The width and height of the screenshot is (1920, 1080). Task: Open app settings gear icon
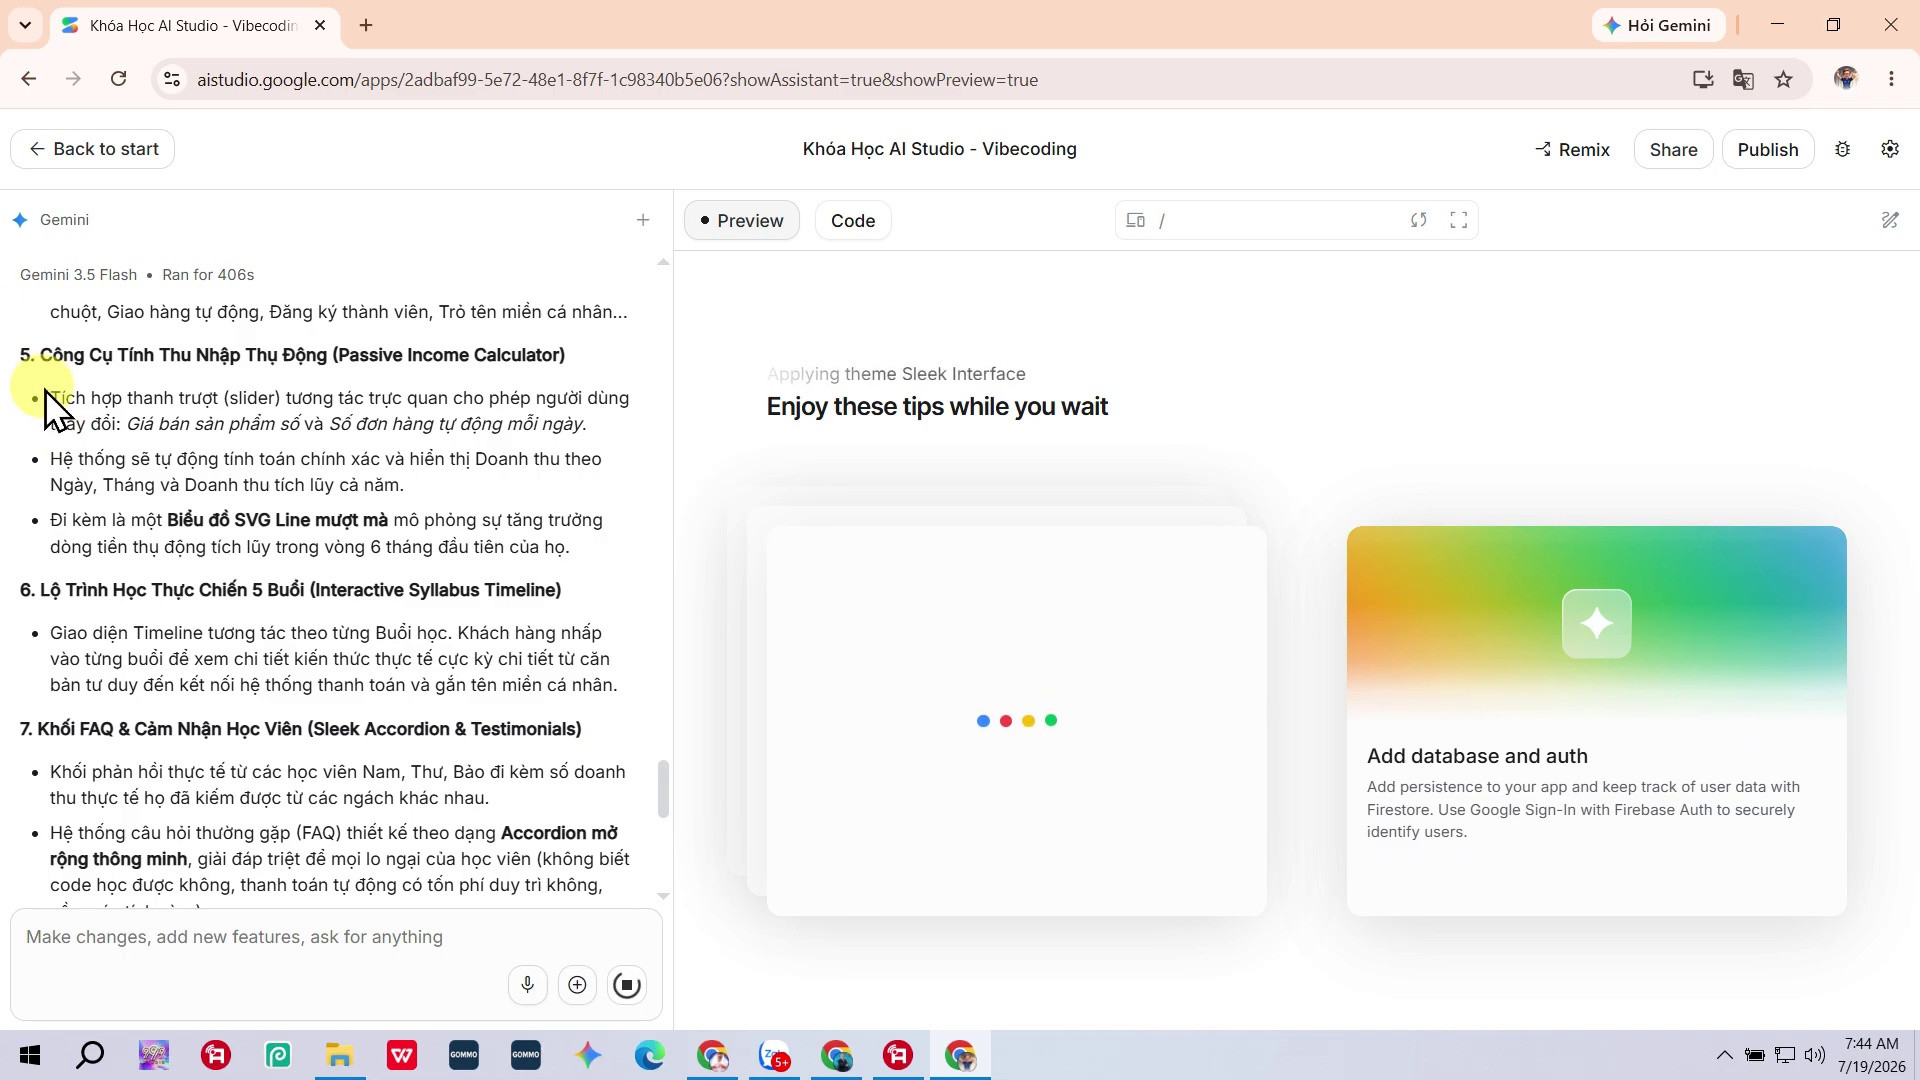[x=1890, y=149]
